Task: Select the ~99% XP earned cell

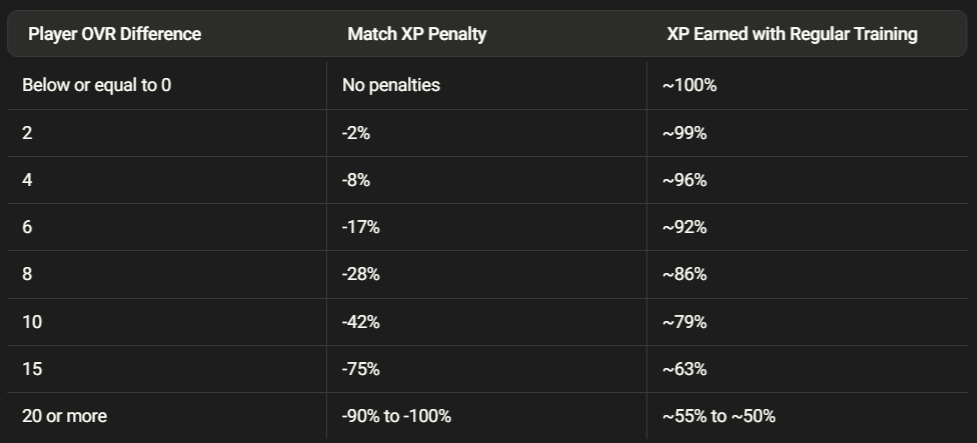Action: [684, 133]
